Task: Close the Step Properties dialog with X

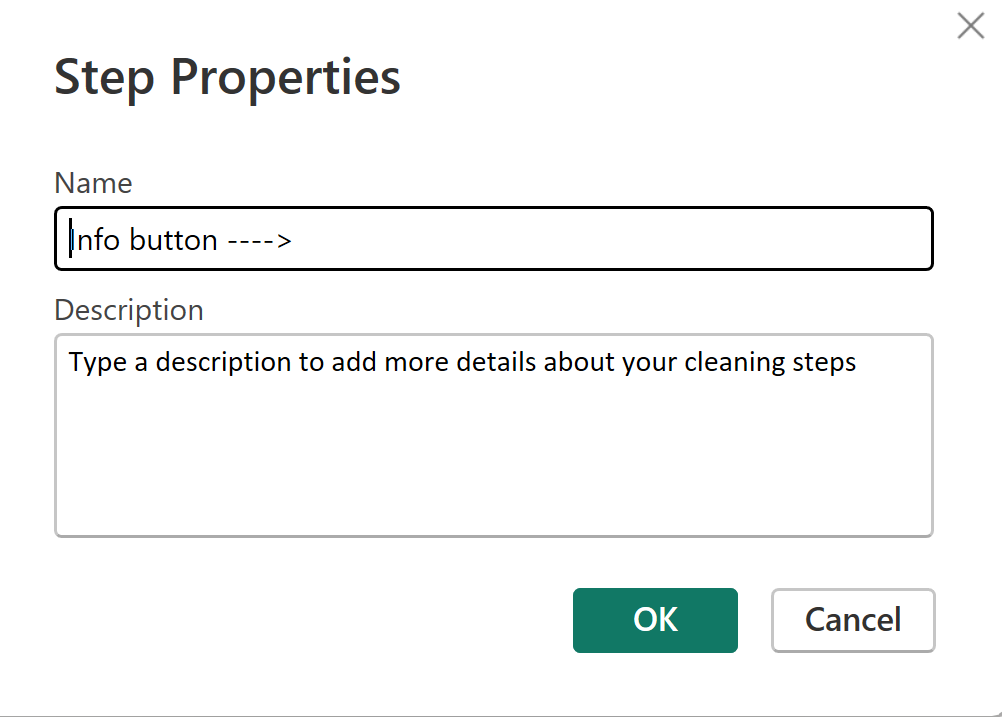Action: [x=970, y=26]
